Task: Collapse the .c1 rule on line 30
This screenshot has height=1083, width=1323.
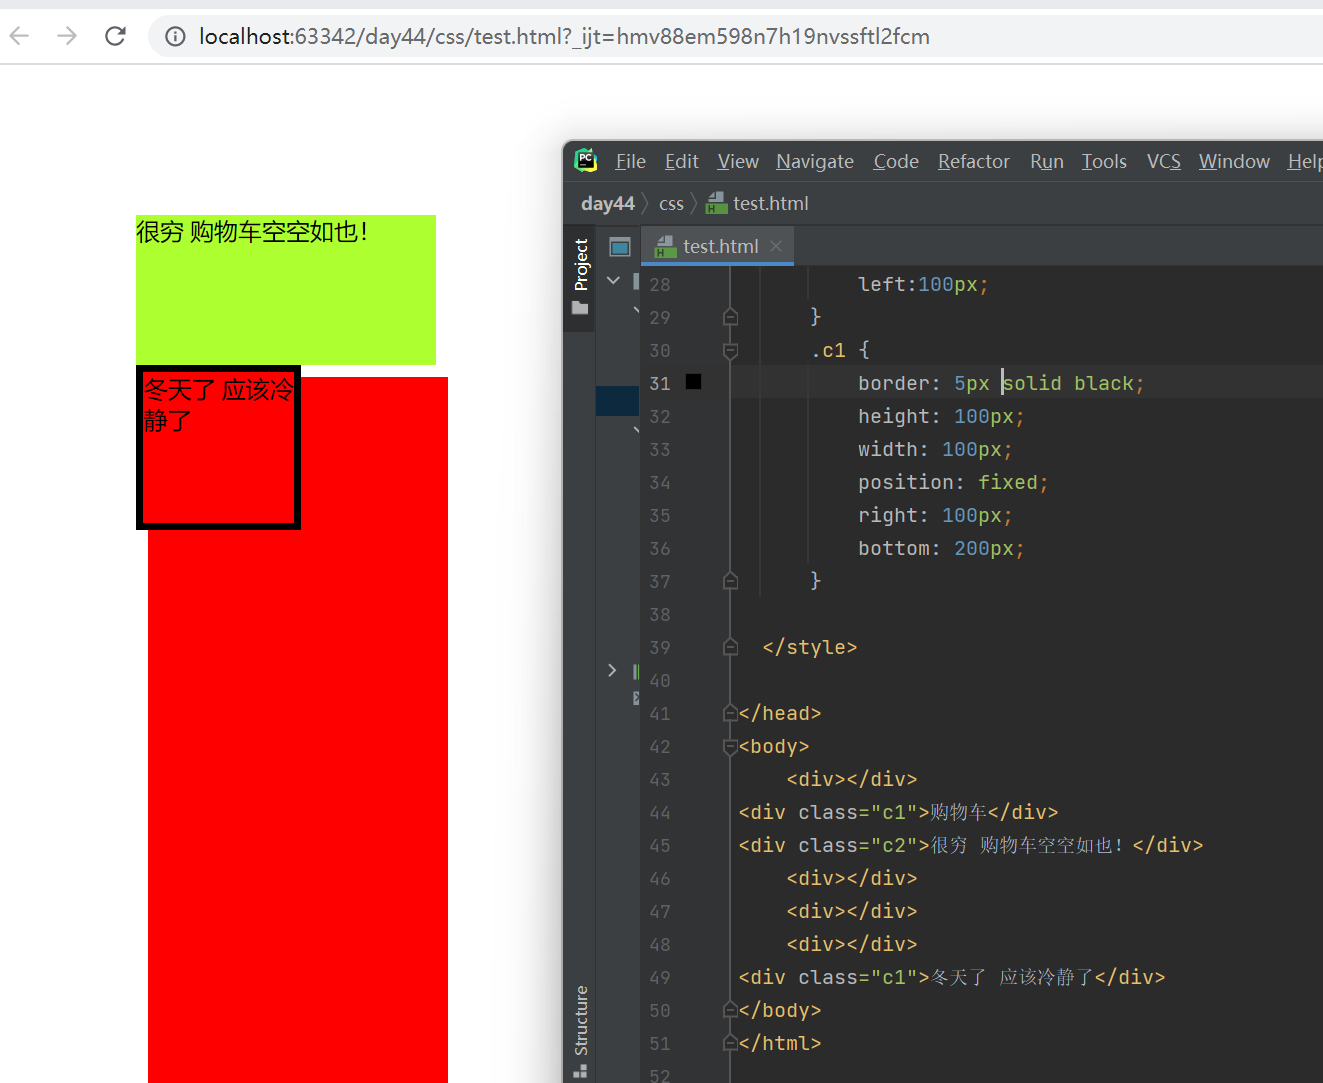Action: [730, 350]
